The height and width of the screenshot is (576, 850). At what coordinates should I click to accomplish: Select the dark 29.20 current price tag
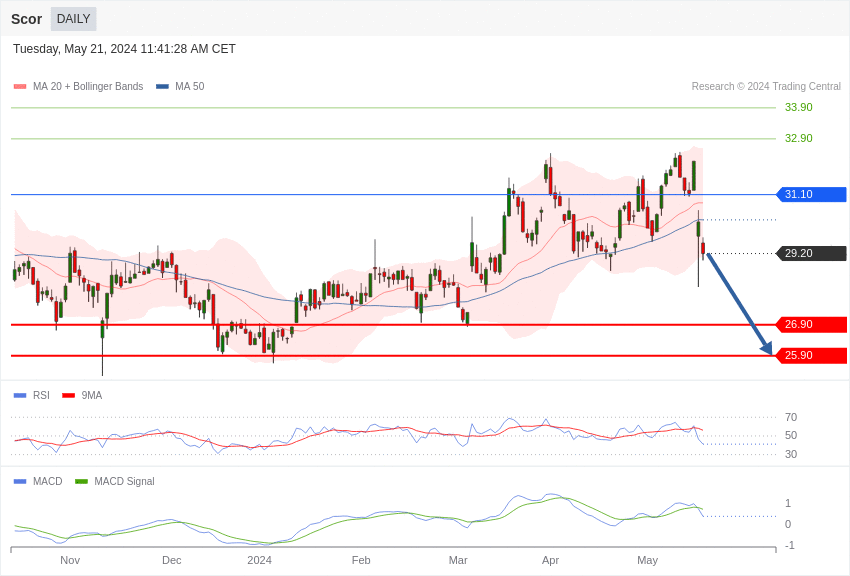tap(811, 253)
